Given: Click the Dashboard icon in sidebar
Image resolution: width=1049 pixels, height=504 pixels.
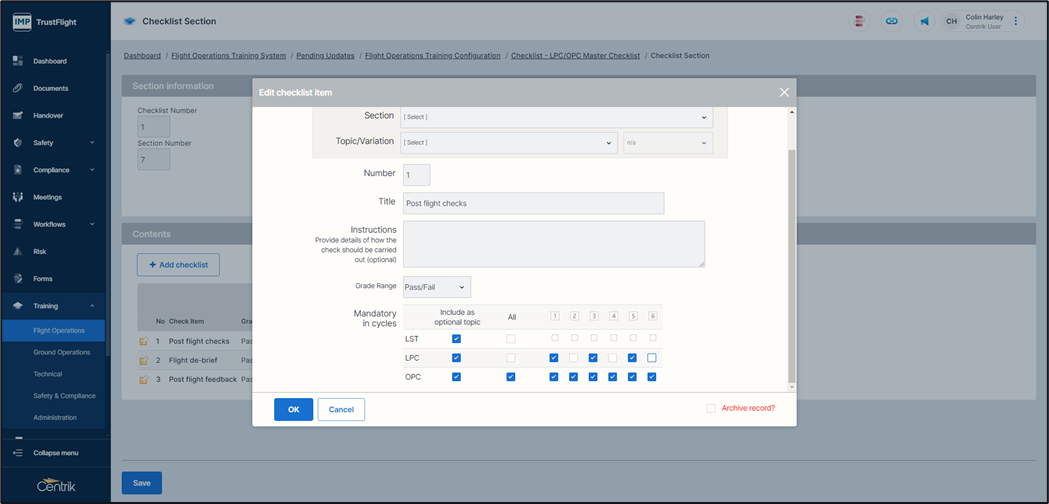Looking at the screenshot, I should point(18,61).
